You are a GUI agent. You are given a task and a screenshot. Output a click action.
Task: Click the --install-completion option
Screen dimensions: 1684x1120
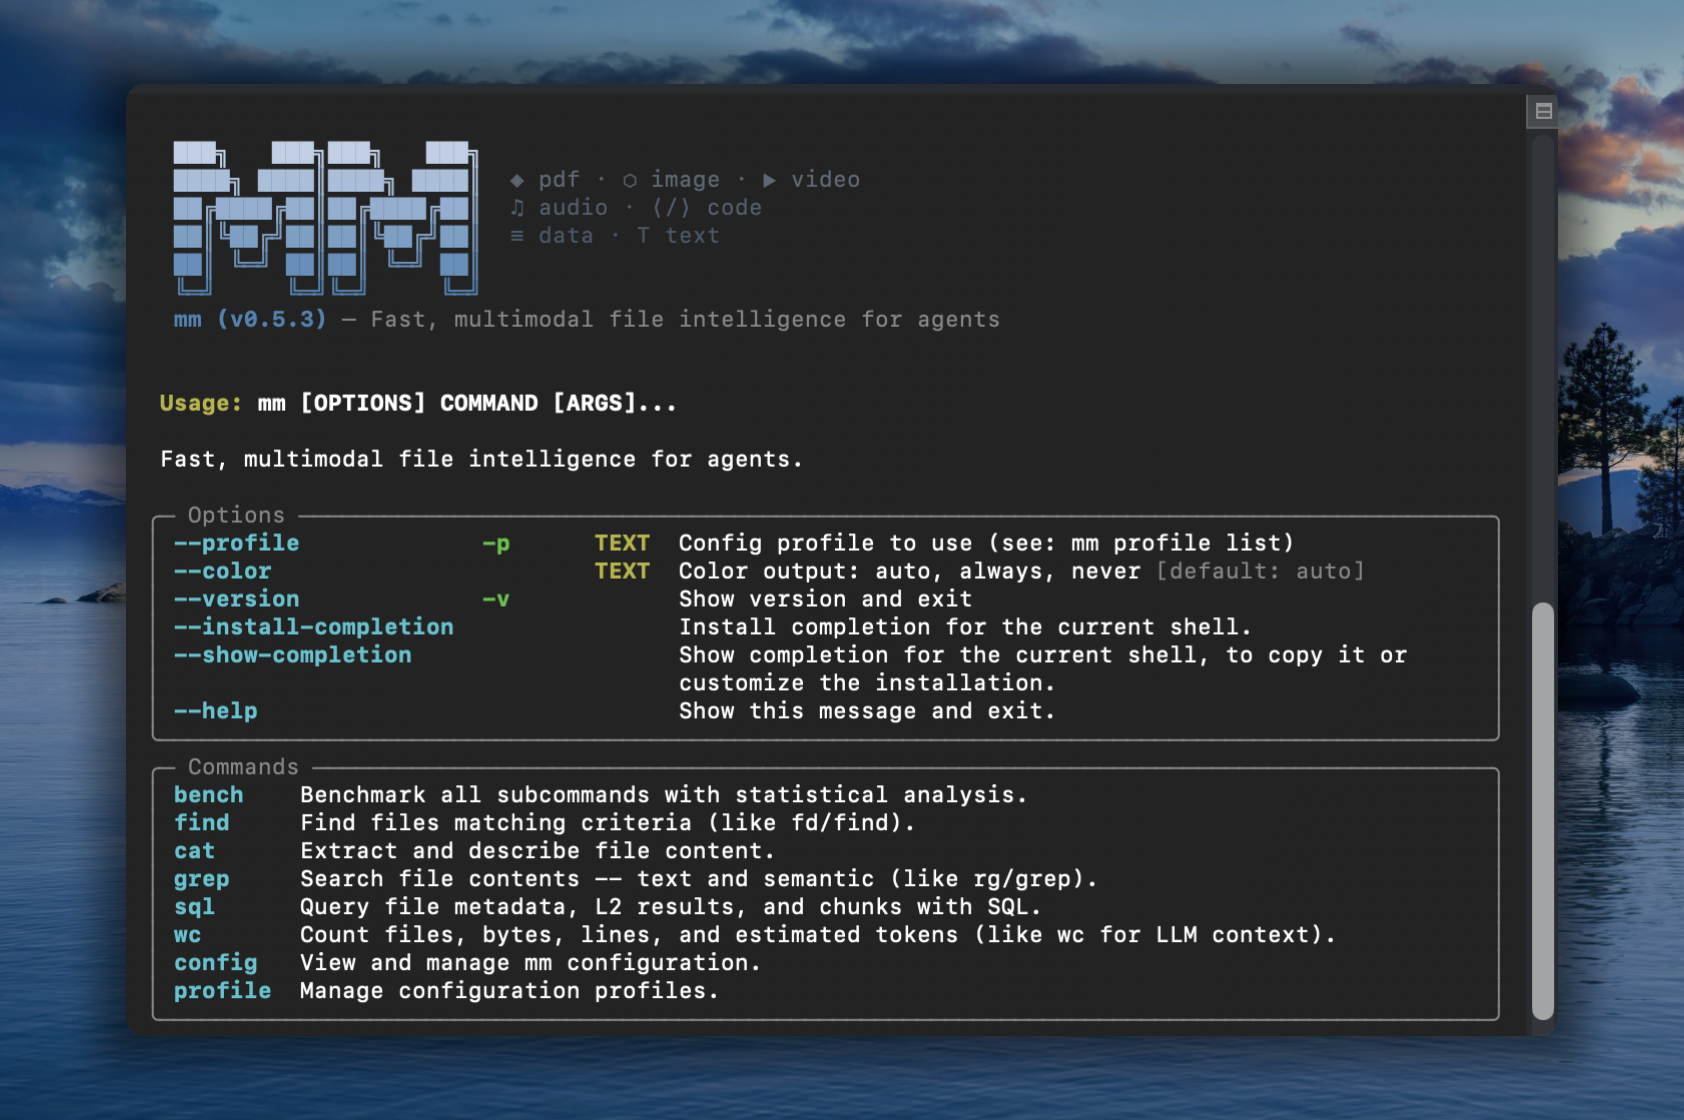(x=313, y=627)
